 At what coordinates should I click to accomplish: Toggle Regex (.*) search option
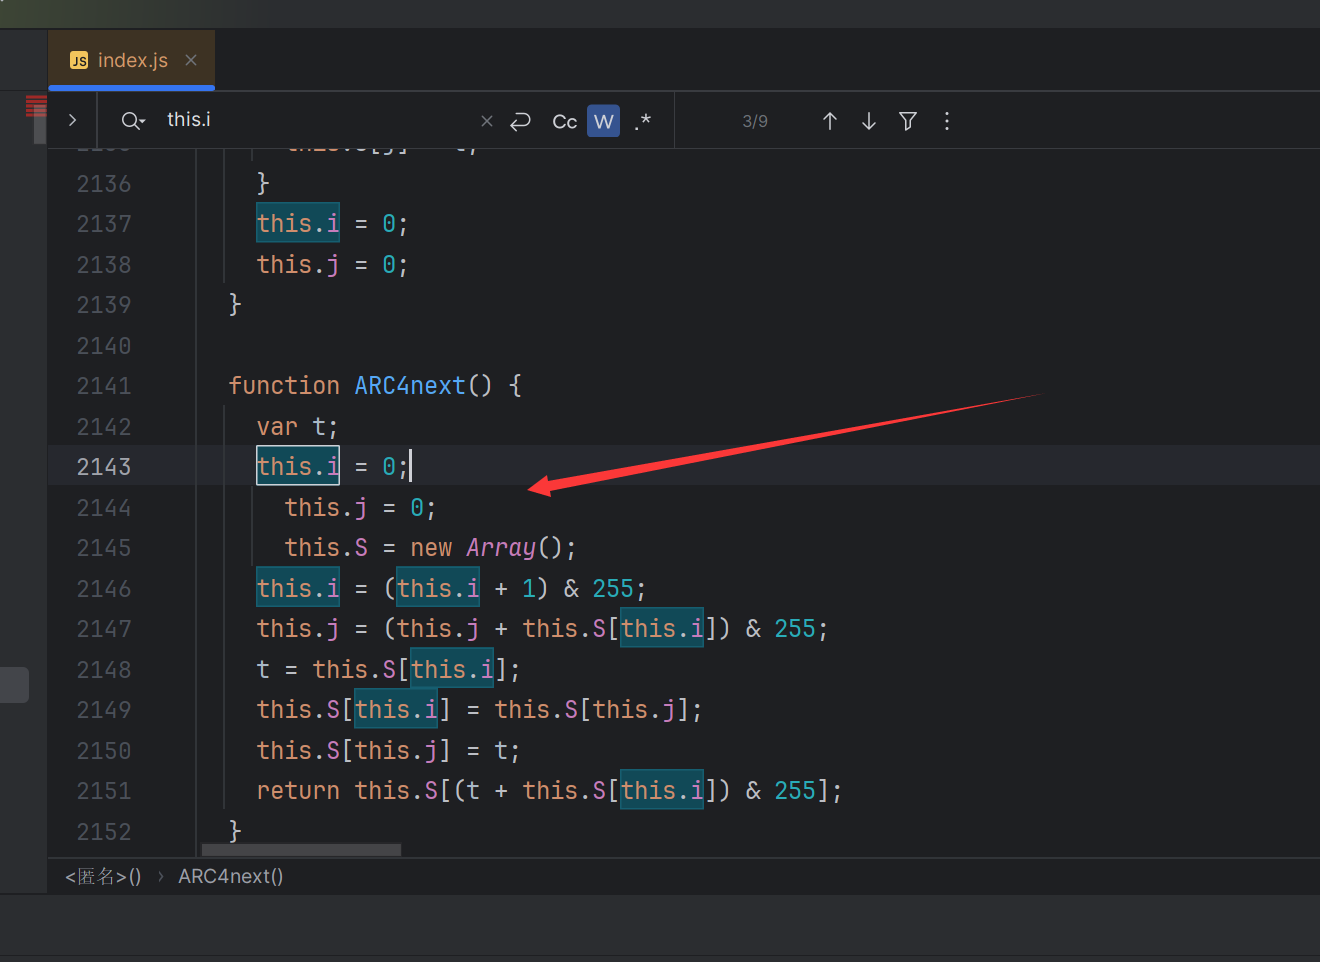(x=642, y=121)
